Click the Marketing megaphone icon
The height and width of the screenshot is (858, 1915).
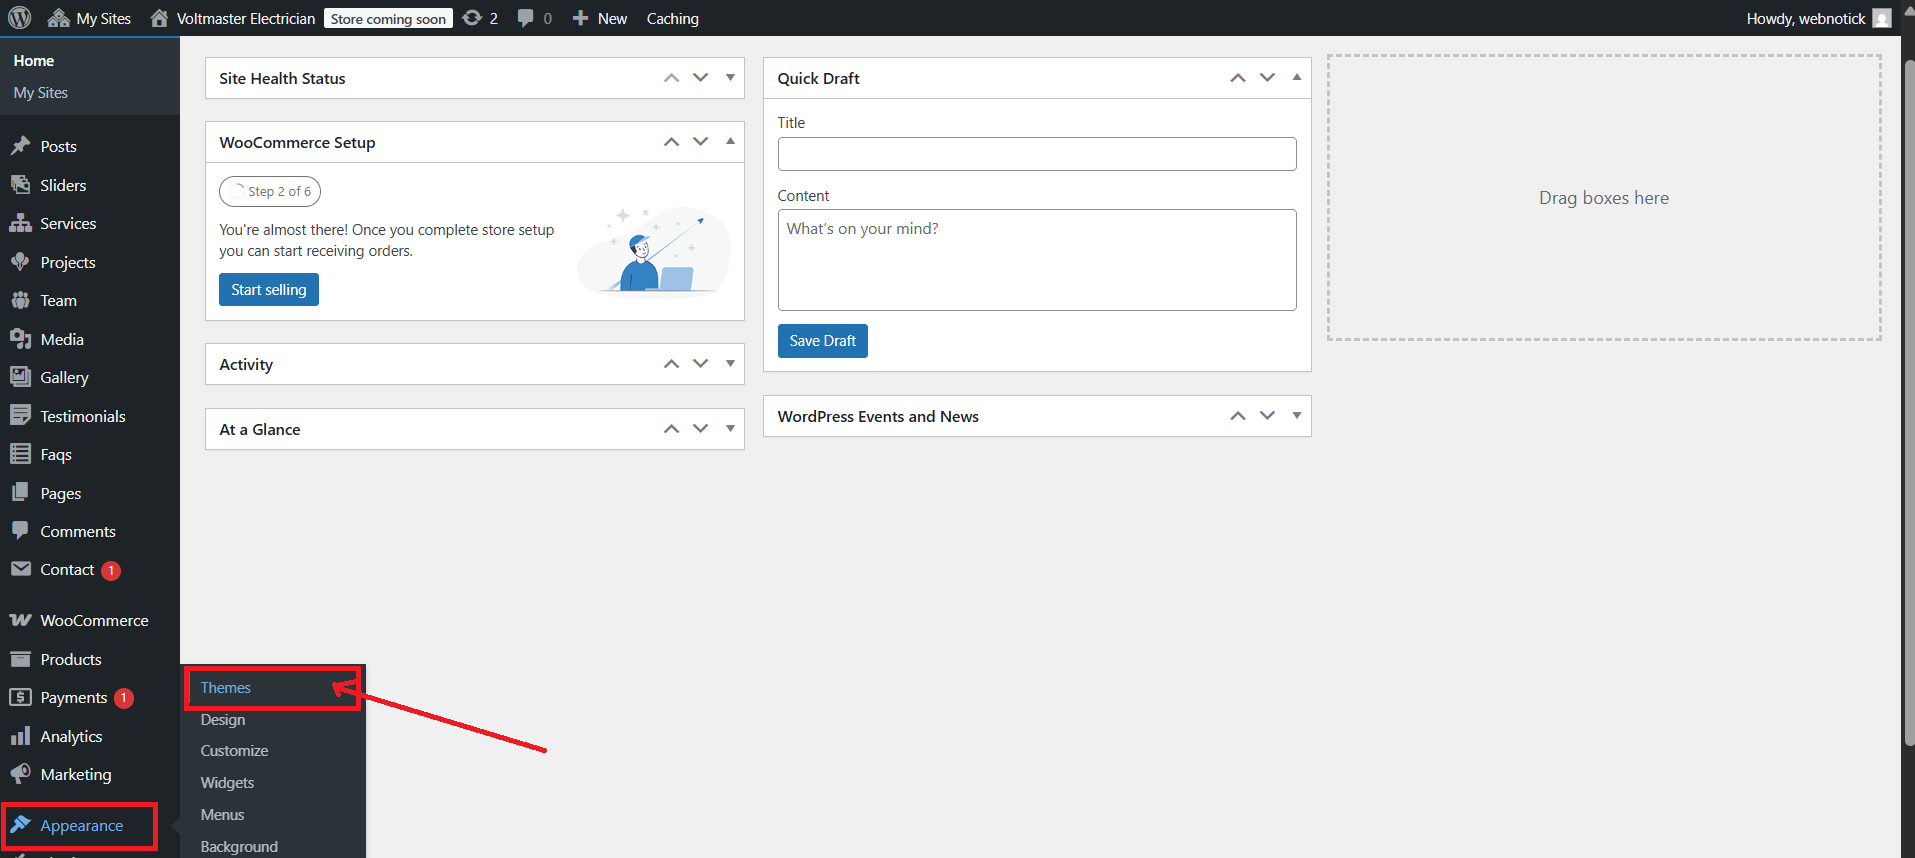coord(20,774)
